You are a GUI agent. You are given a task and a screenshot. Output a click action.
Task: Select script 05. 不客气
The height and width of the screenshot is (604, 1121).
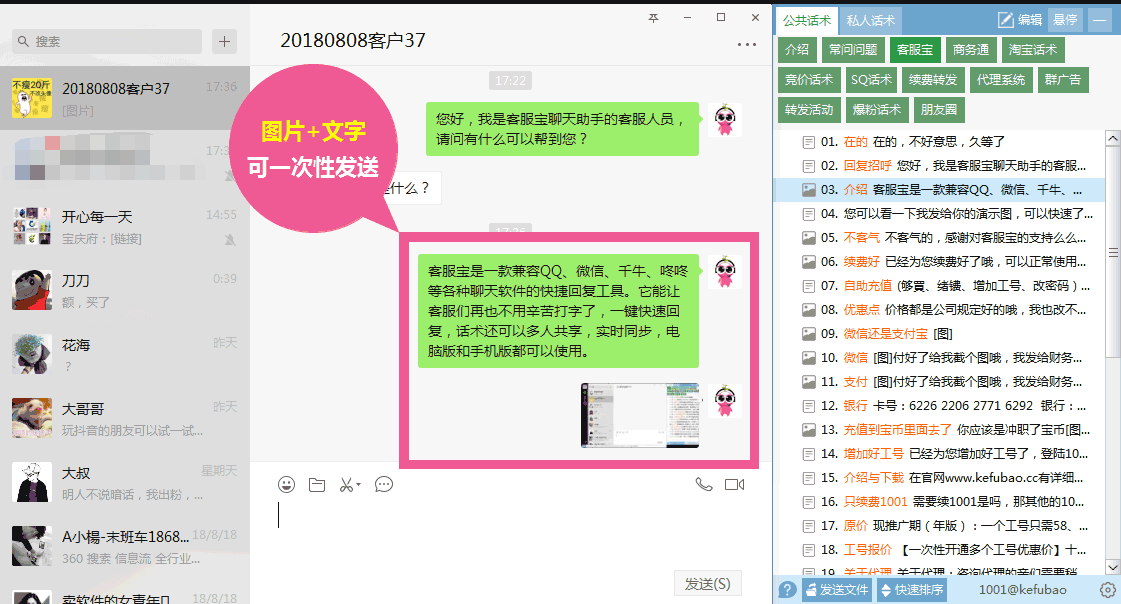click(x=939, y=237)
